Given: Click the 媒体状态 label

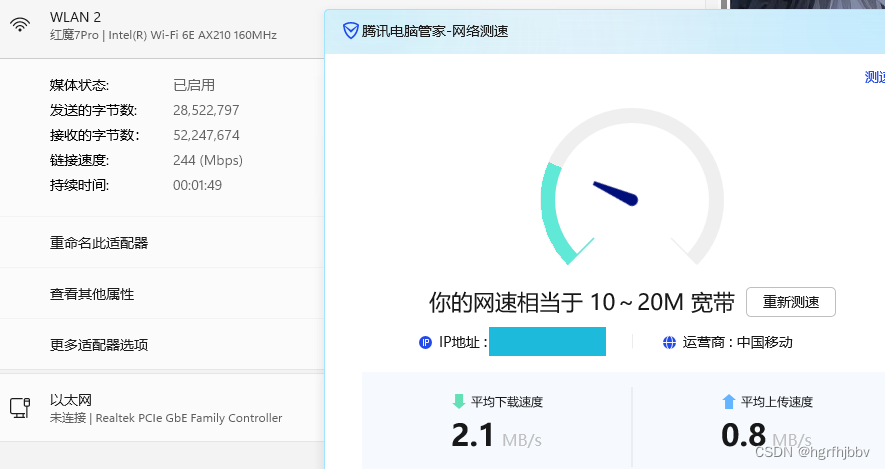Looking at the screenshot, I should pos(79,85).
